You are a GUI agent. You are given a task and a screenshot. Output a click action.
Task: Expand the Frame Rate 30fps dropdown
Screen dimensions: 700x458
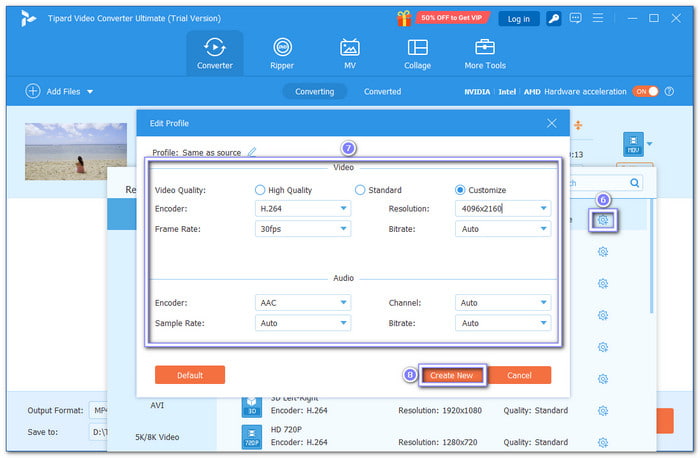pyautogui.click(x=302, y=229)
